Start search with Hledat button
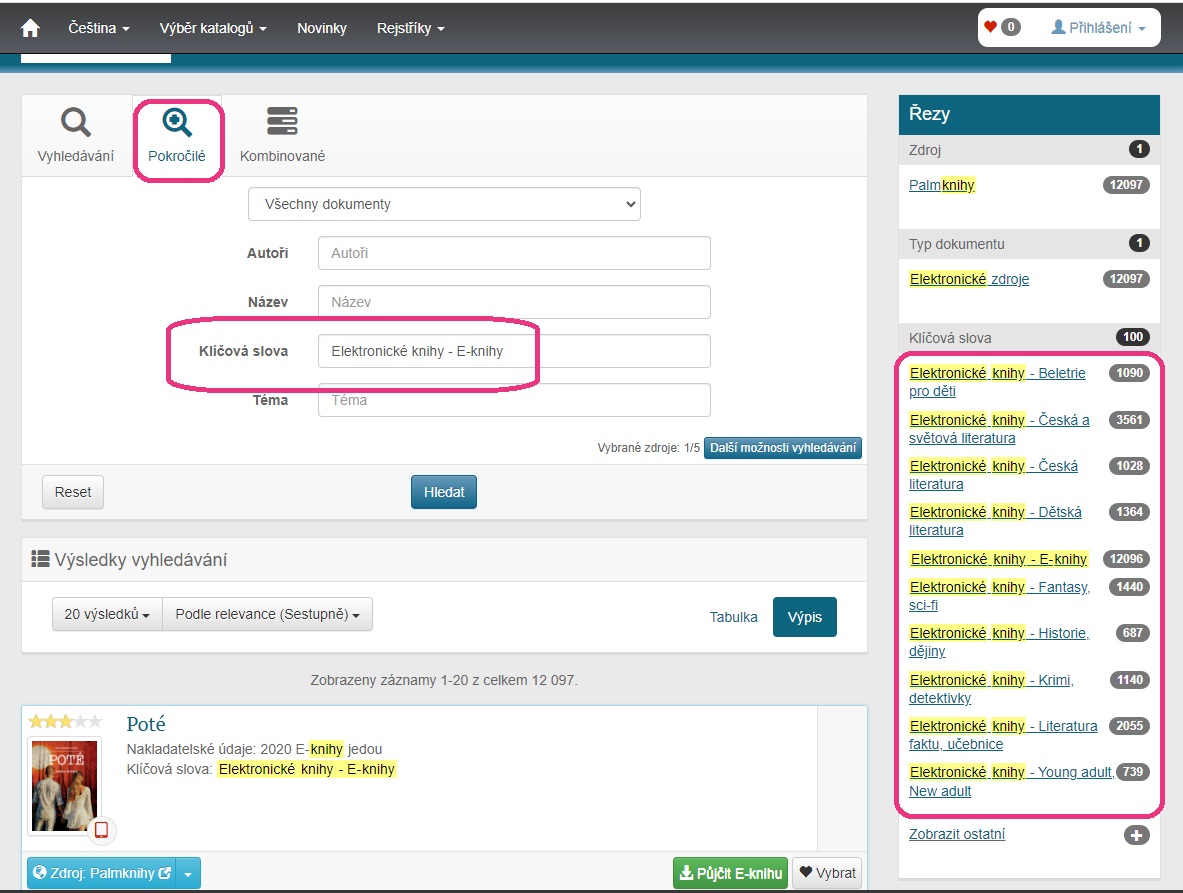 click(x=444, y=492)
